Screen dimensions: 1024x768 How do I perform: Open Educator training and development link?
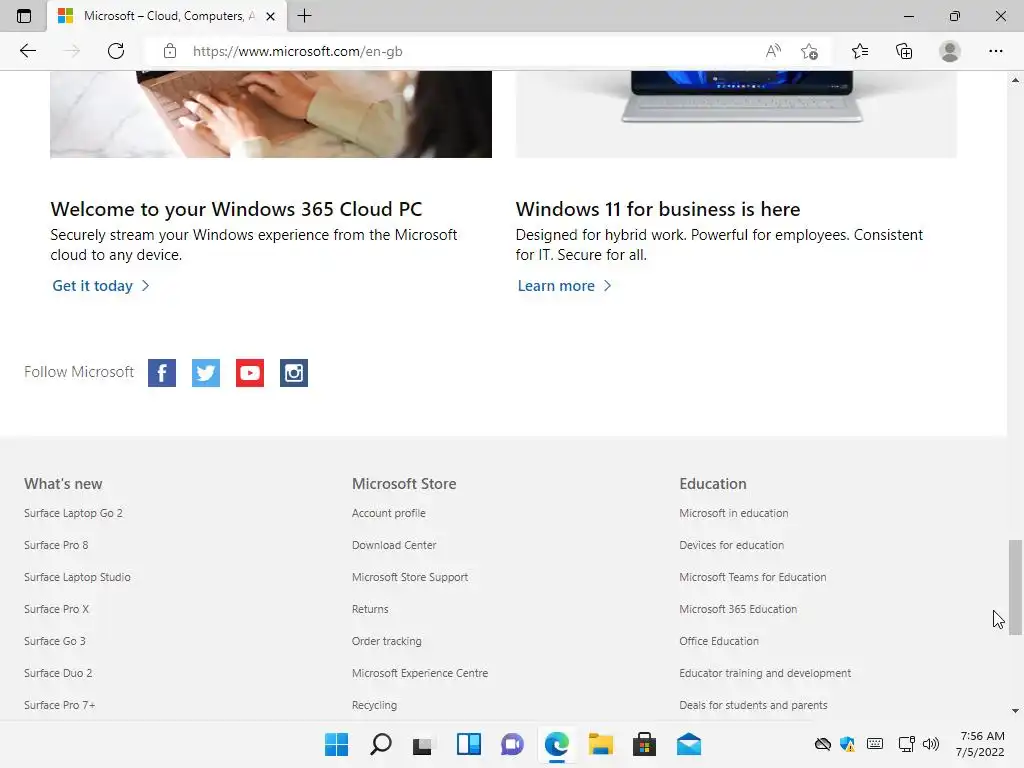coord(765,673)
